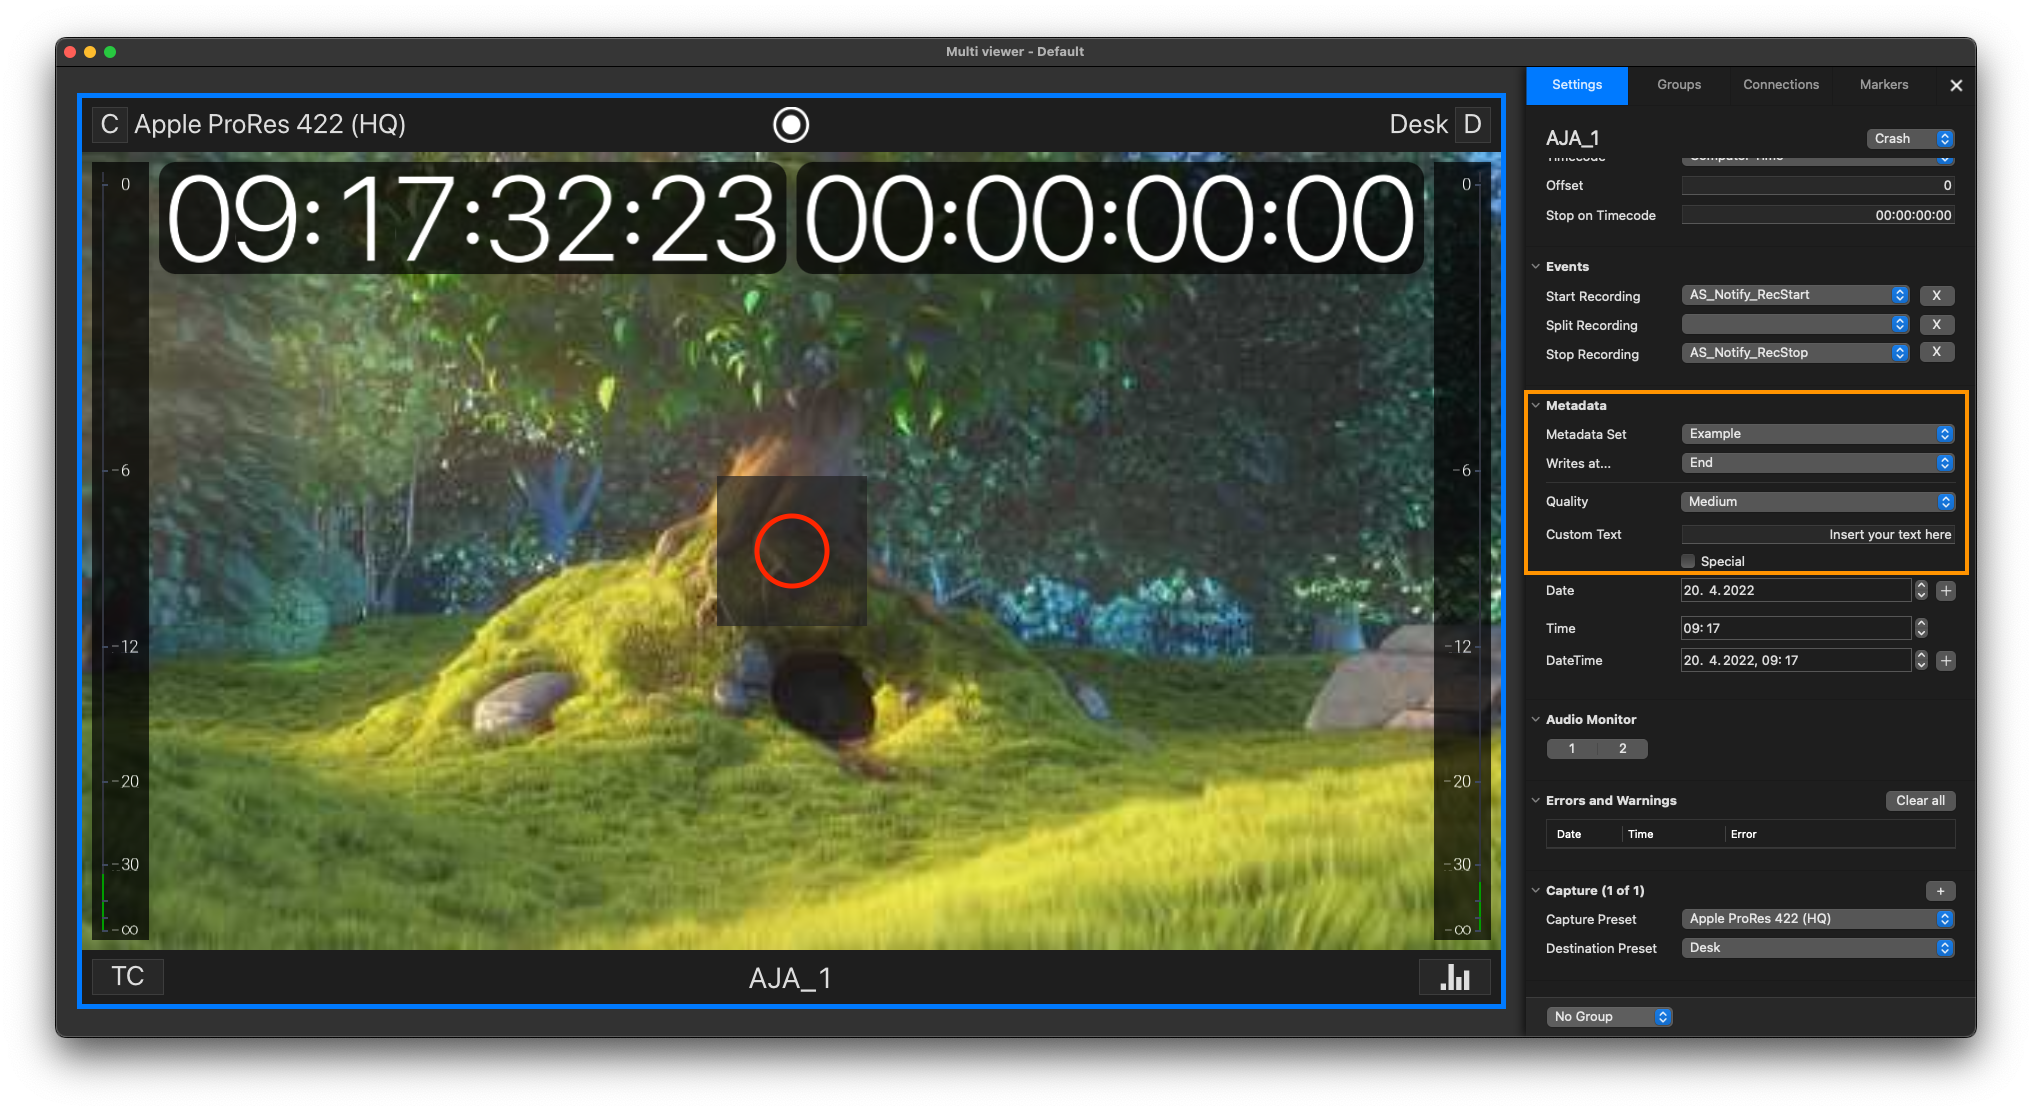Open the Writes at dropdown
This screenshot has width=2032, height=1111.
pyautogui.click(x=1818, y=463)
